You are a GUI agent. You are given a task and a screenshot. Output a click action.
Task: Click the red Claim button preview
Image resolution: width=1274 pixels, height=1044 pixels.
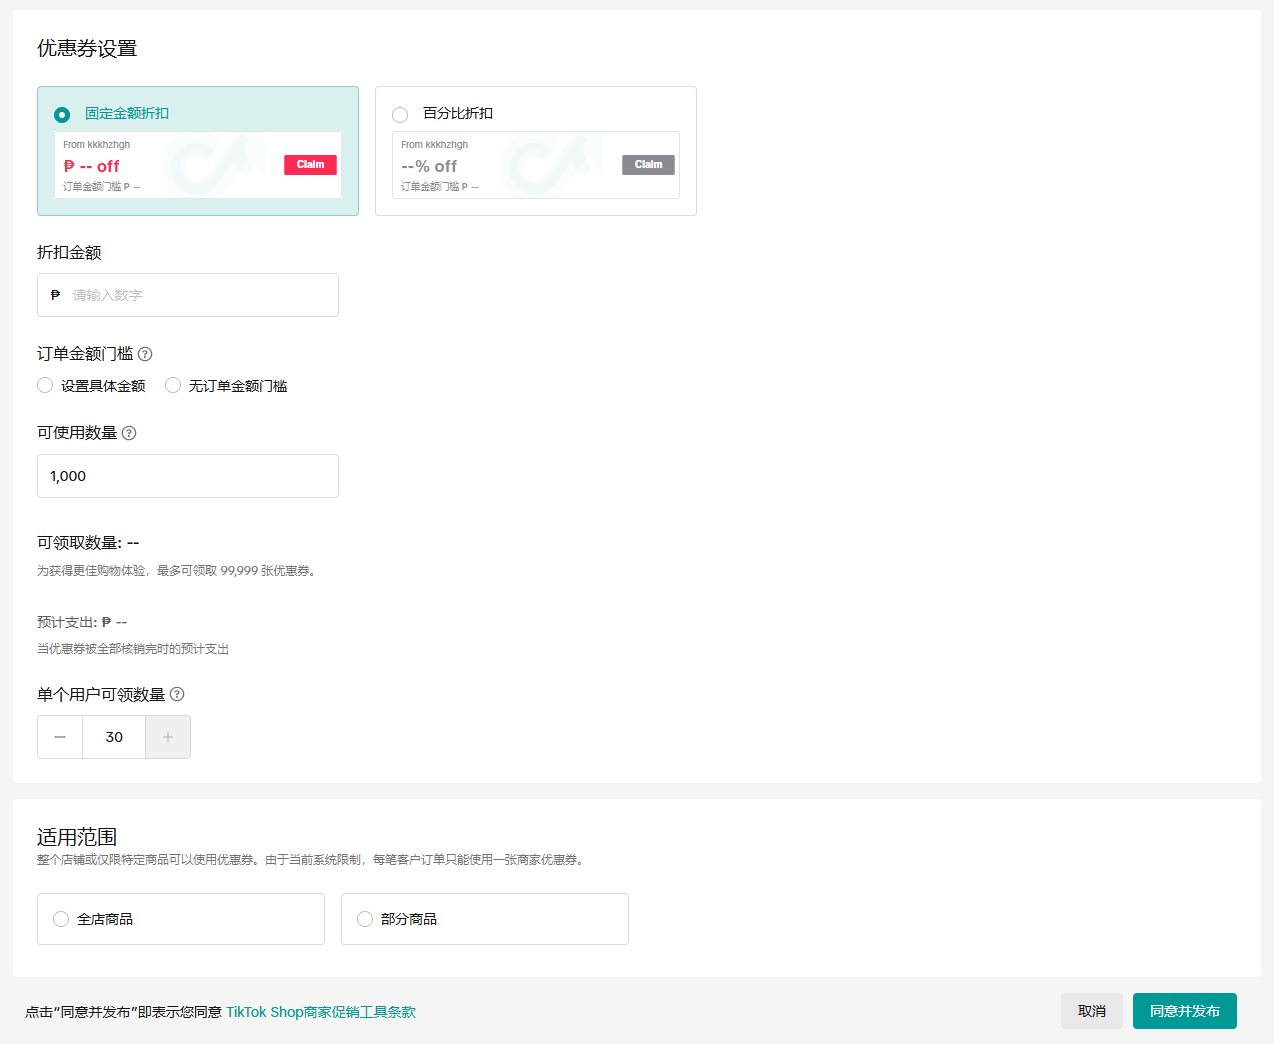310,165
